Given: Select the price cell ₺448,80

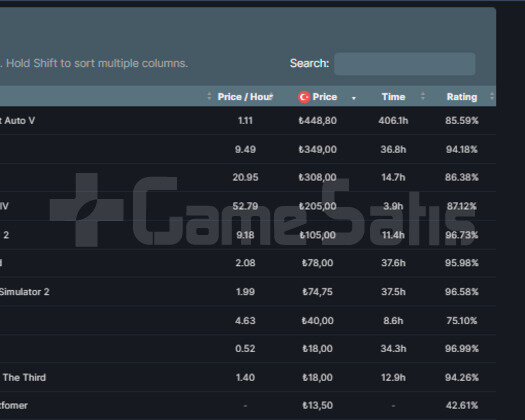Looking at the screenshot, I should coord(317,121).
